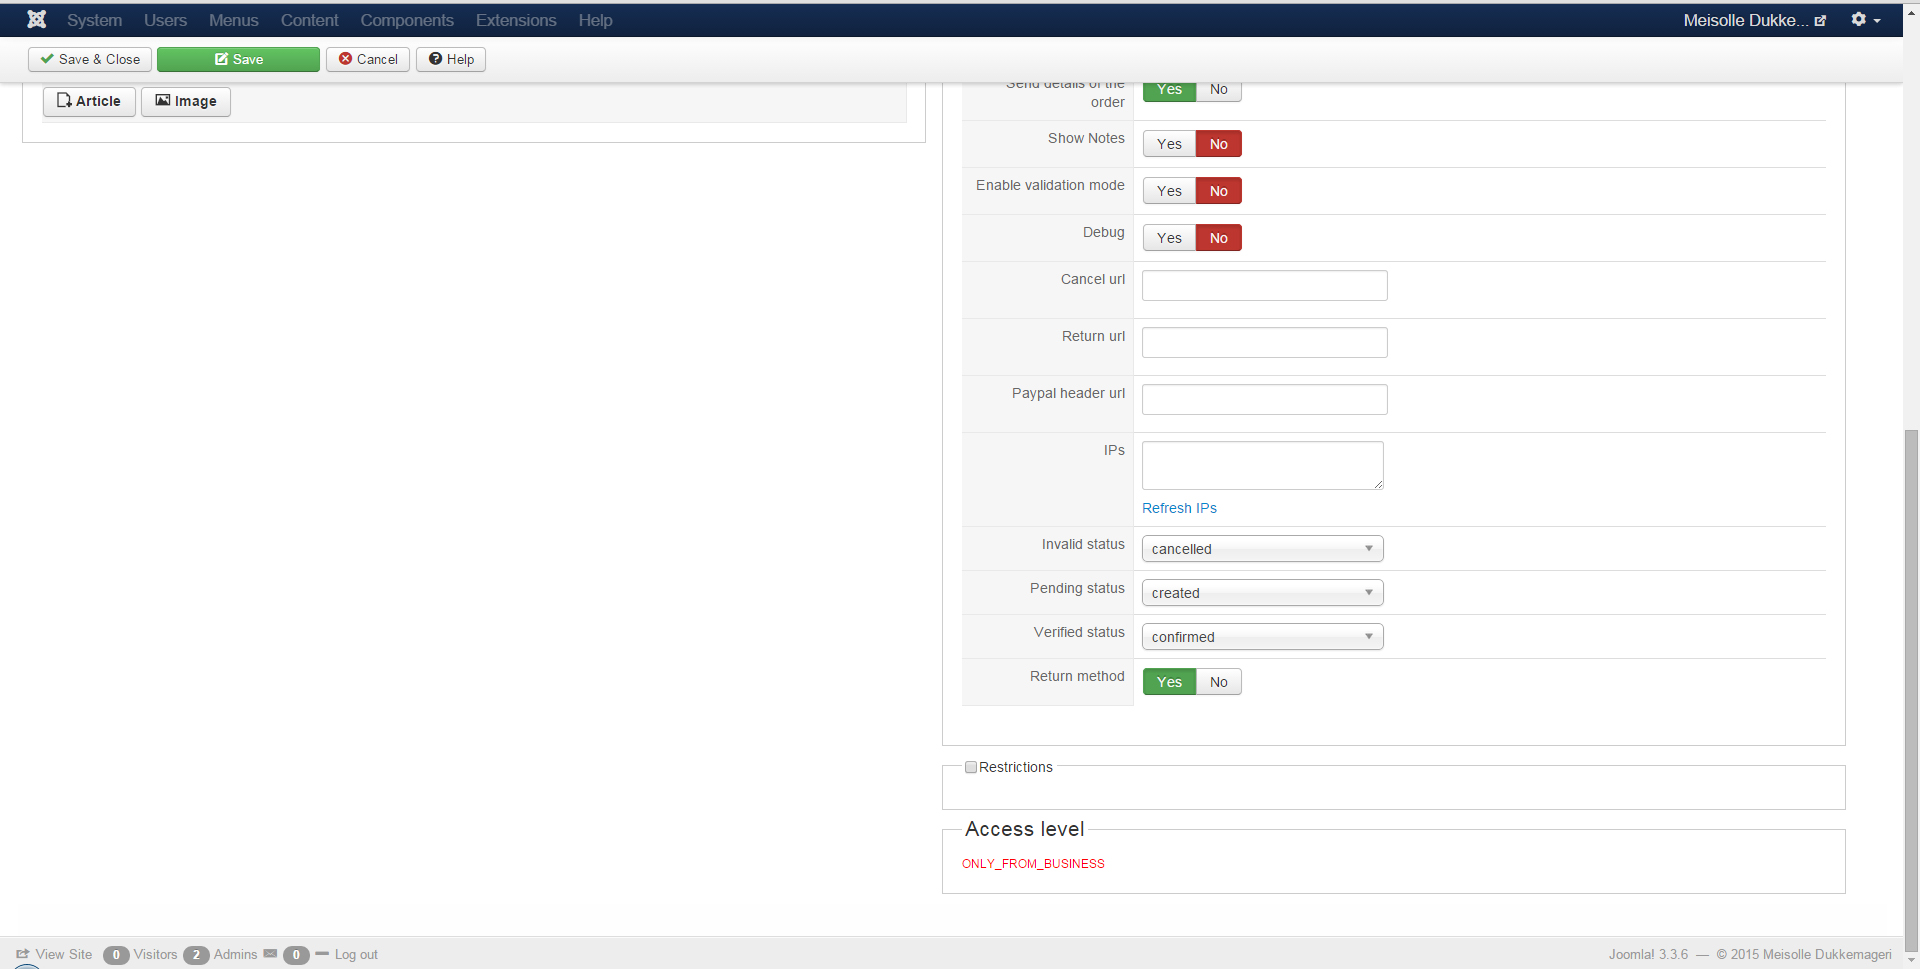1920x969 pixels.
Task: Click the Refresh IPs link
Action: [1179, 508]
